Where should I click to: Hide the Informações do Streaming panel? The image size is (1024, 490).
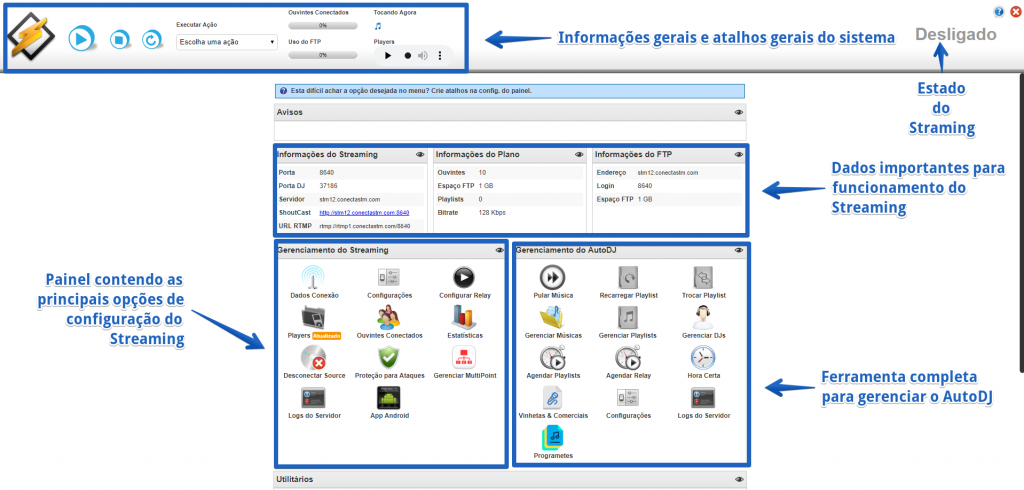420,155
